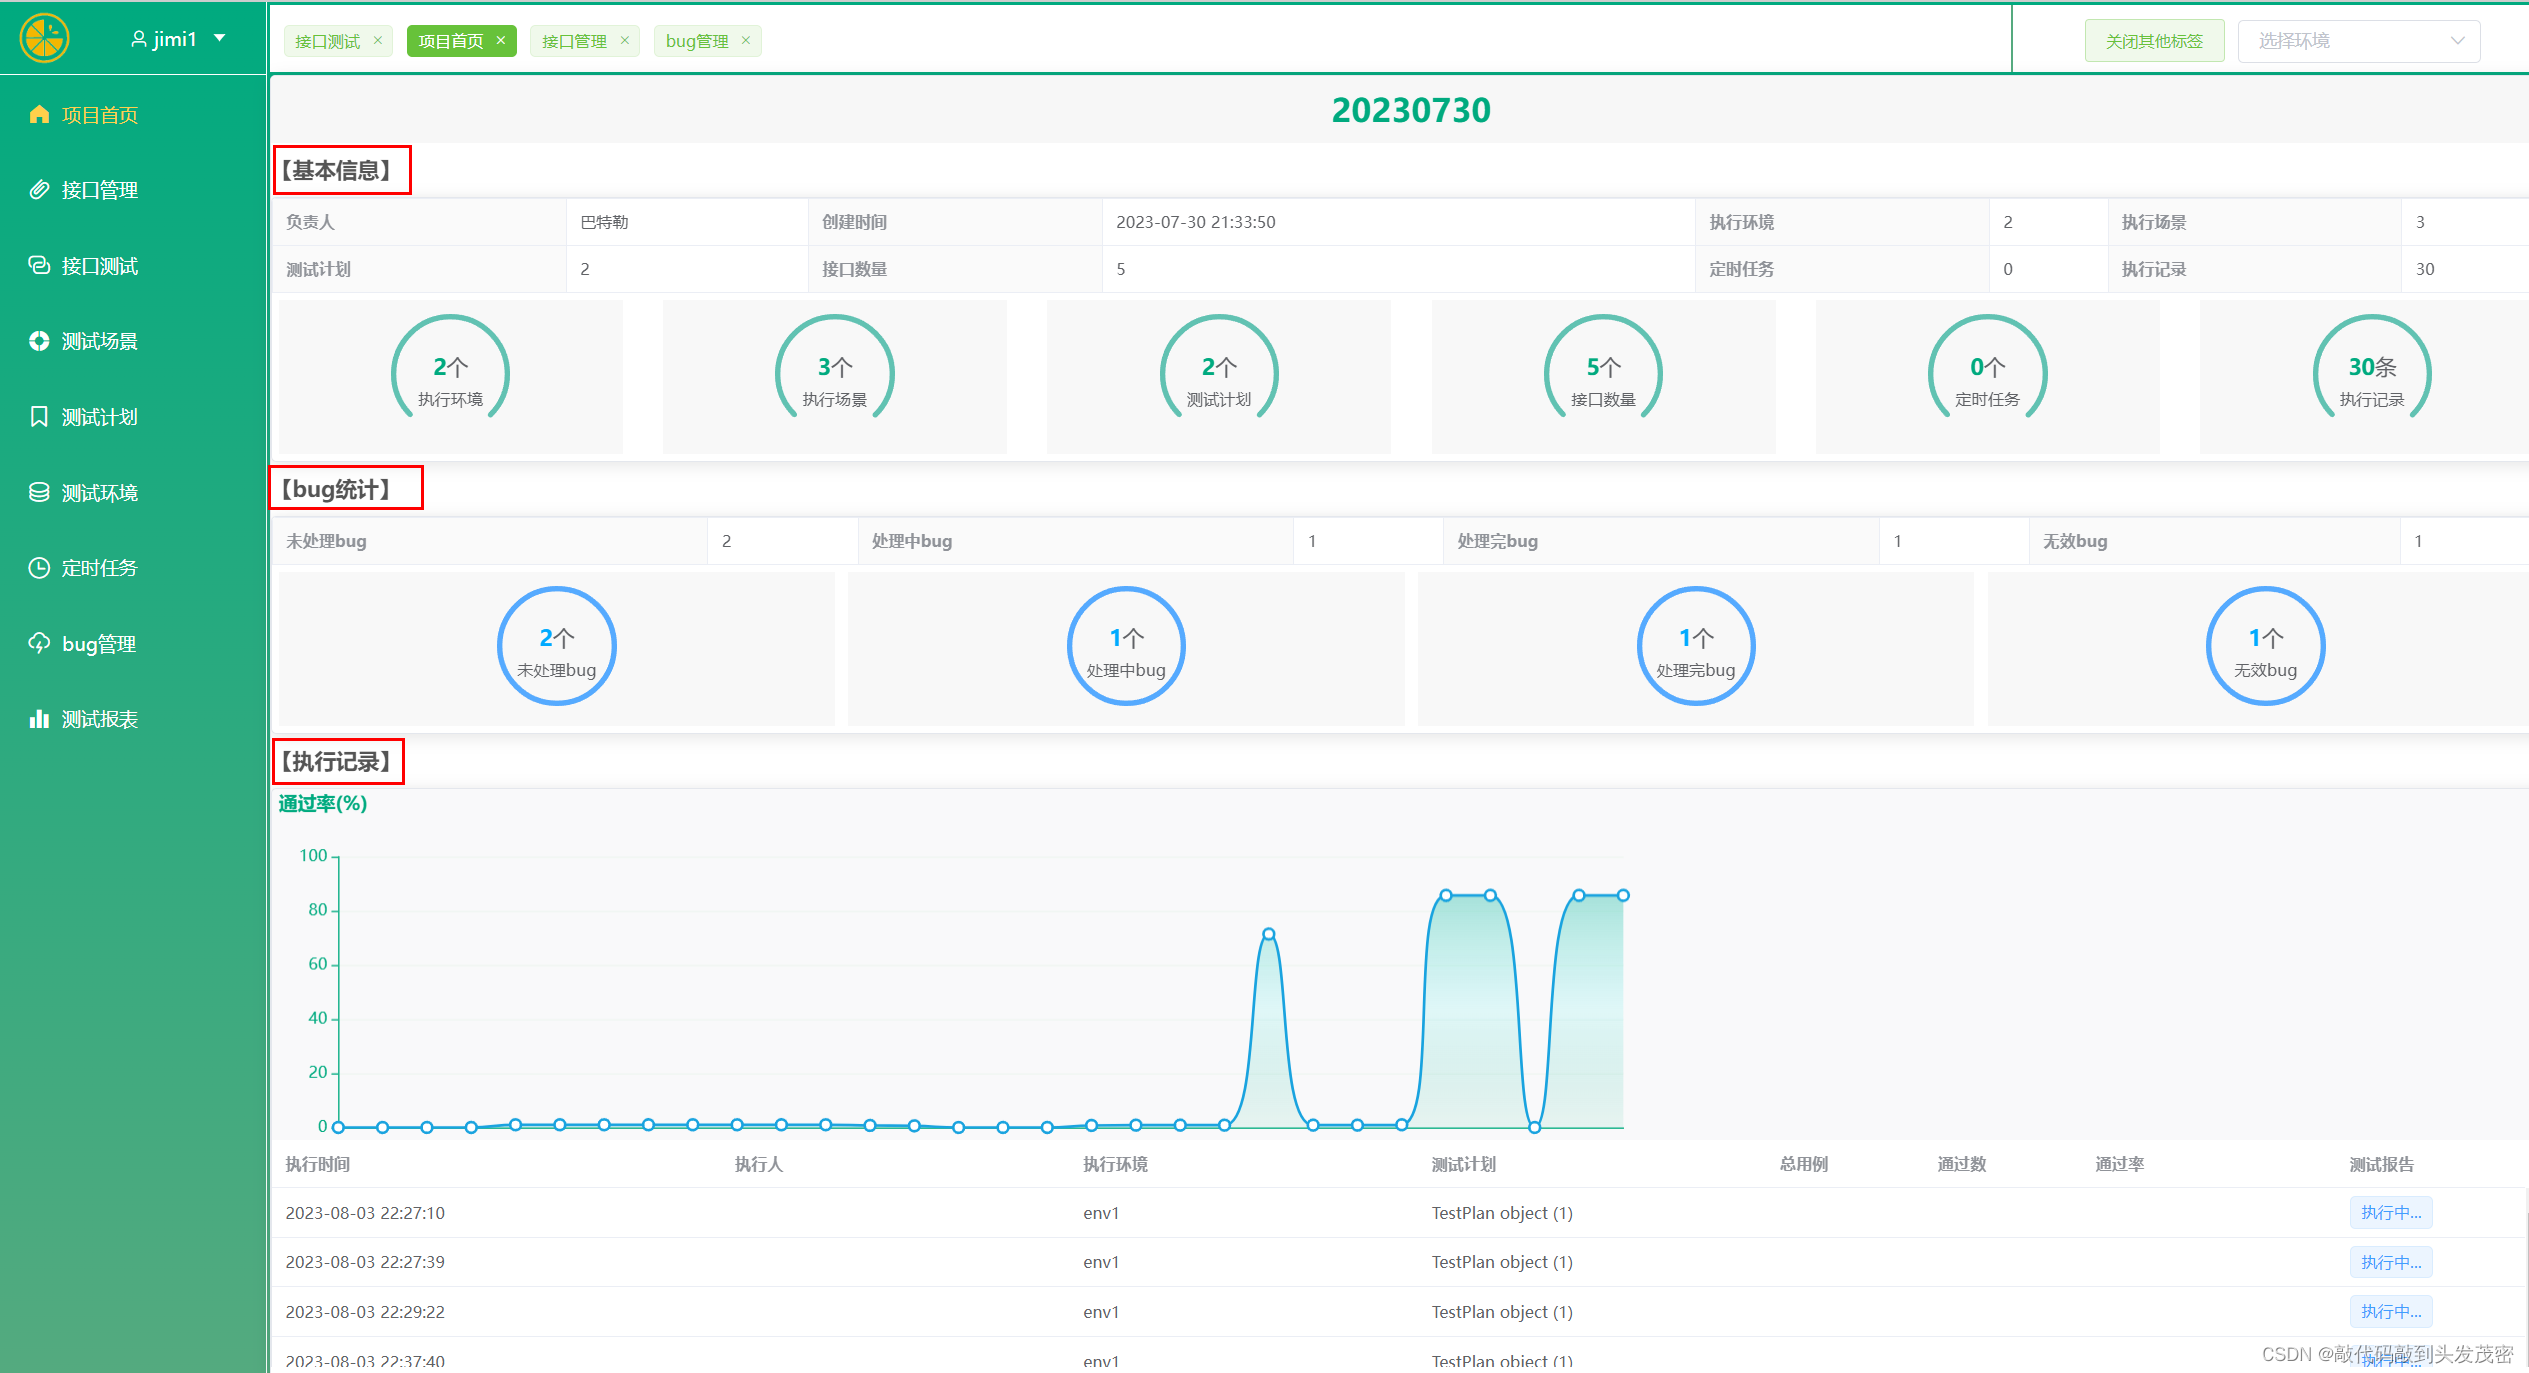Click the 关闭其他标签 button
This screenshot has width=2529, height=1373.
pyautogui.click(x=2154, y=41)
